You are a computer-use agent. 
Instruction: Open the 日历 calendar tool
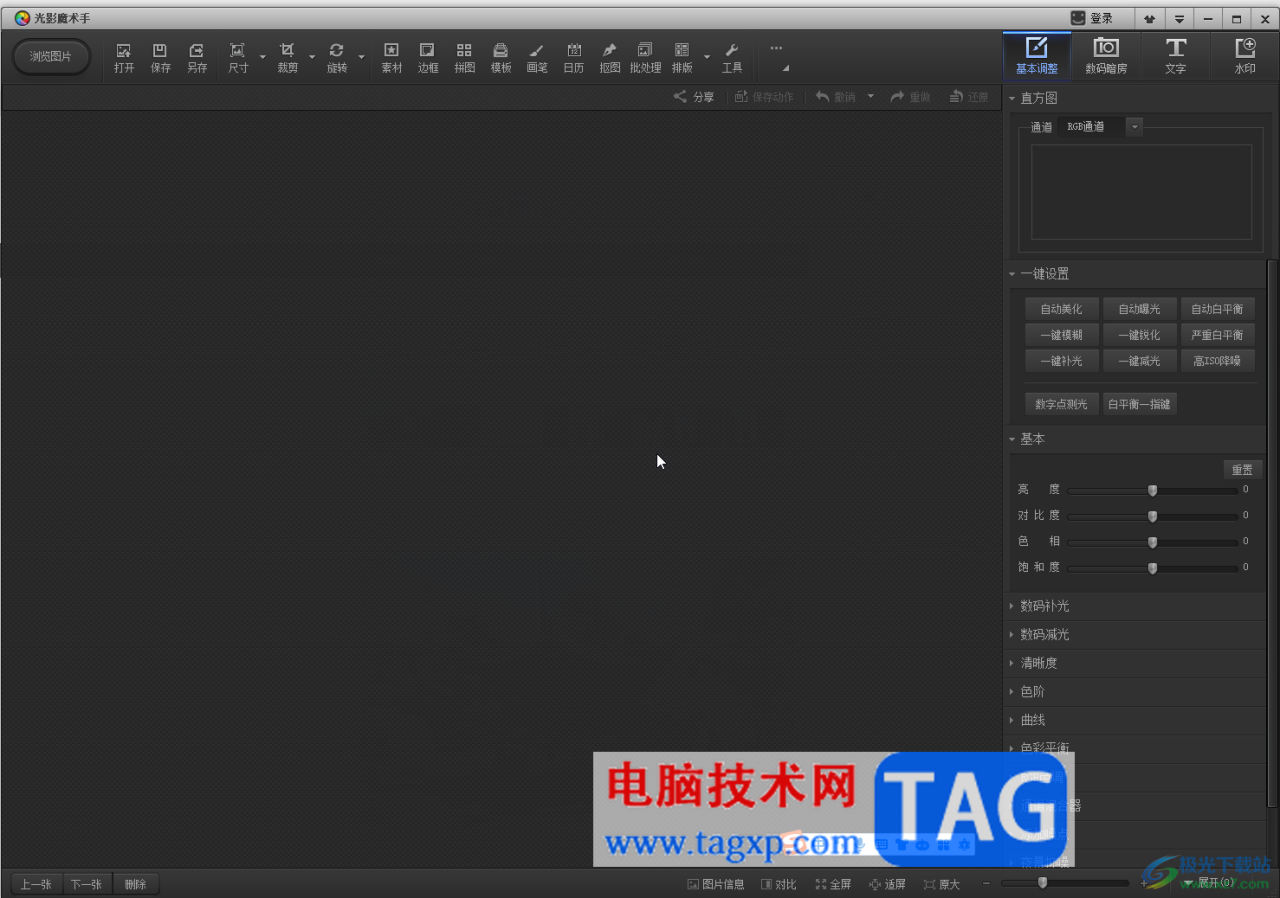[573, 57]
